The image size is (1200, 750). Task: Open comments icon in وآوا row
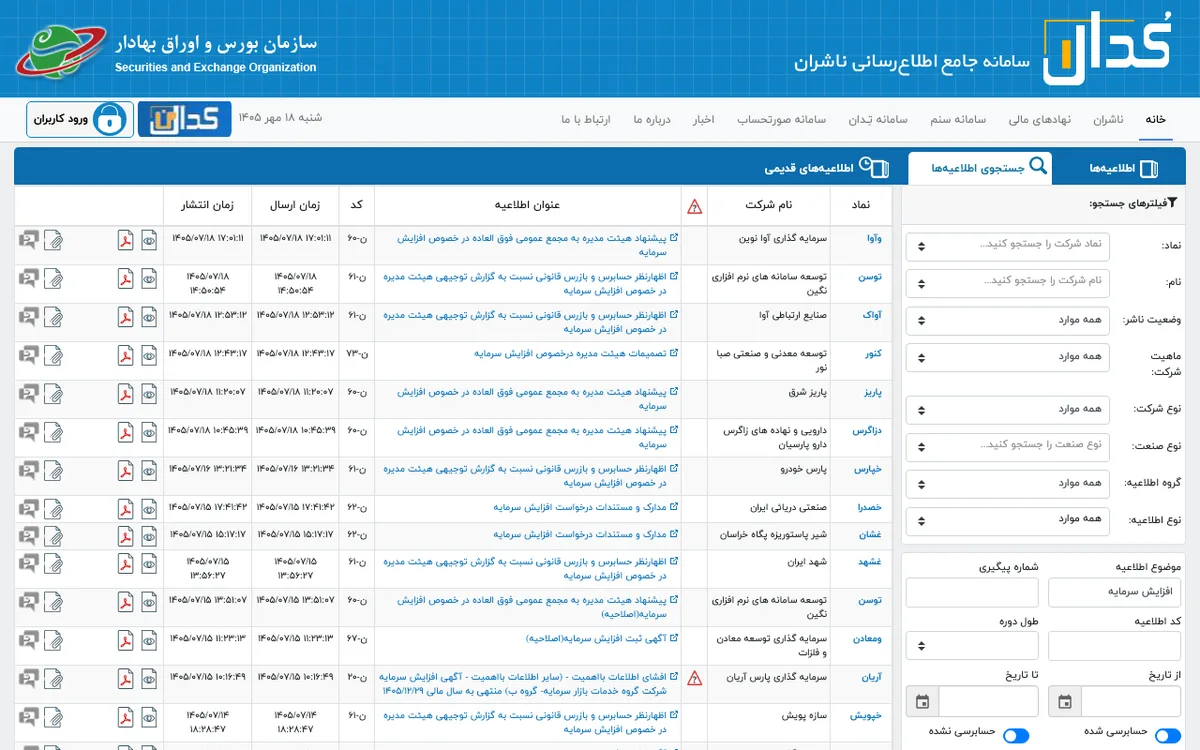point(28,240)
